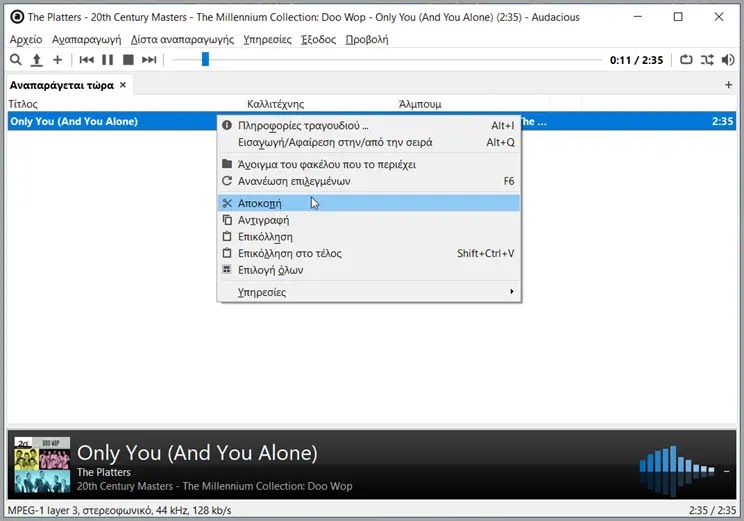Choose Αποκοπή in context menu
Screen dimensions: 744x521
tap(369, 203)
